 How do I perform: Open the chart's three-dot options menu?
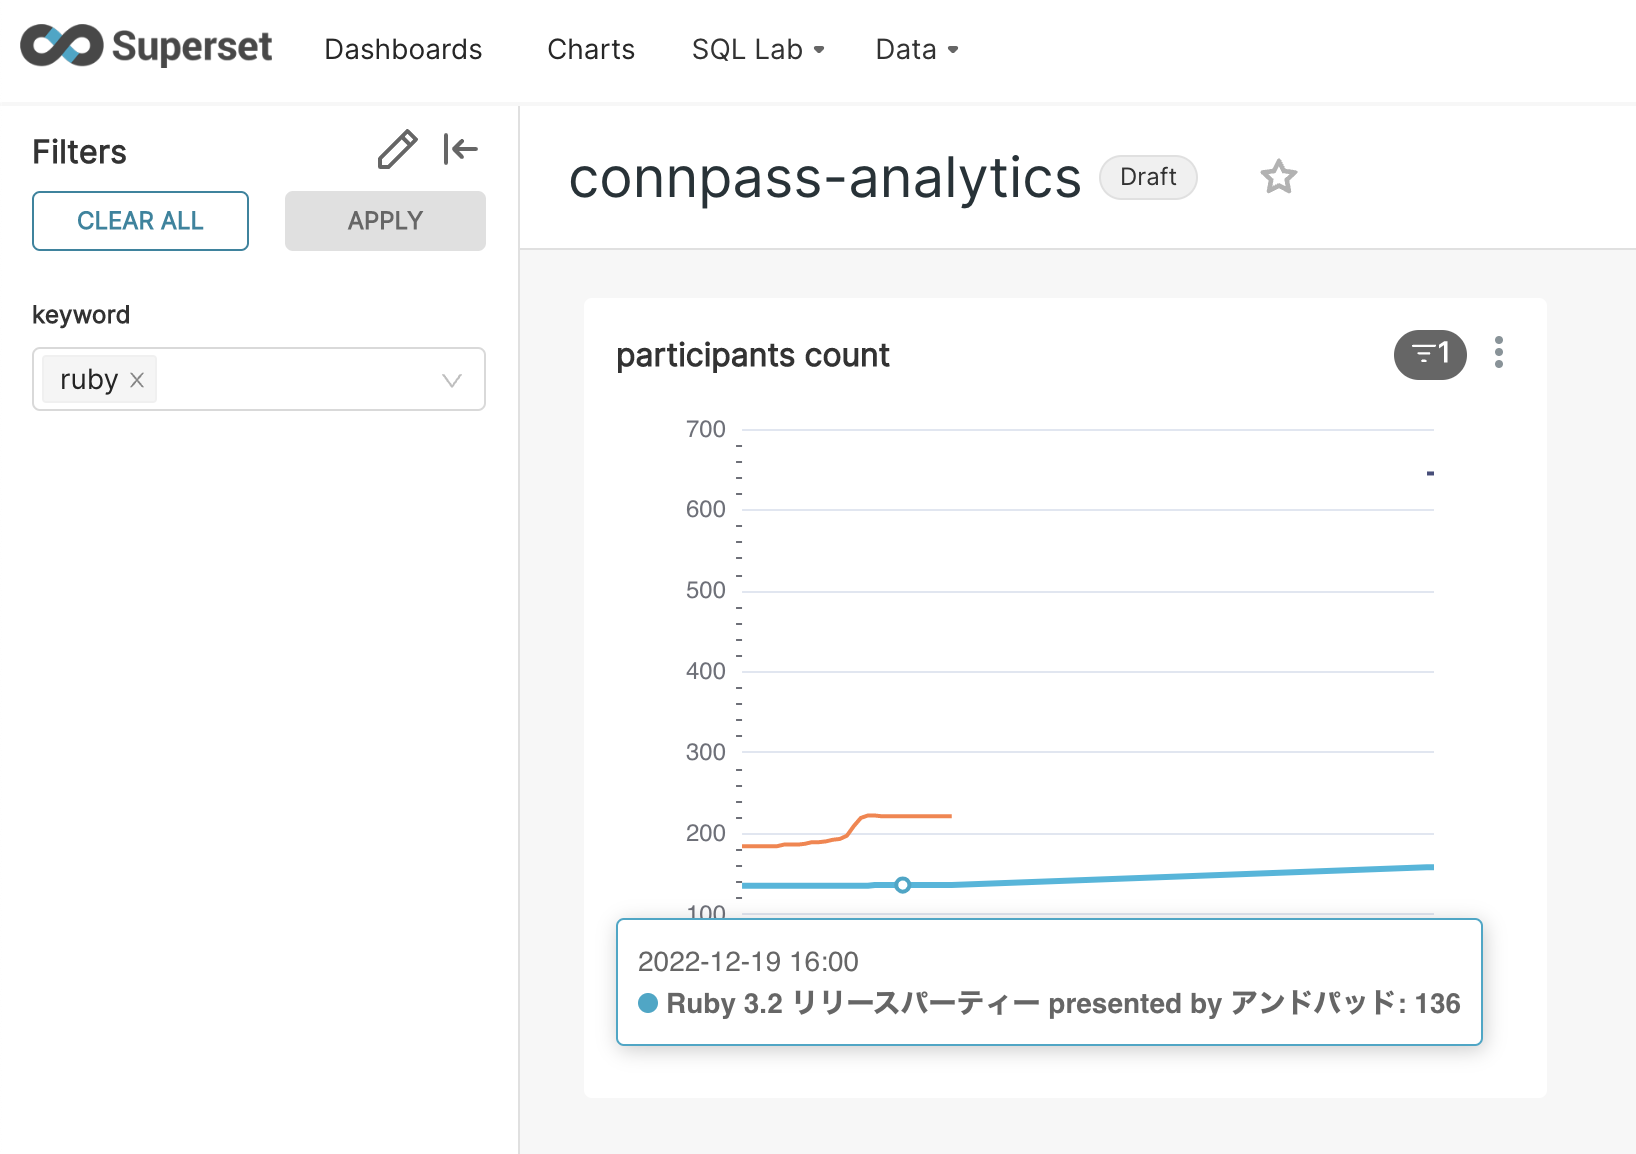coord(1498,353)
